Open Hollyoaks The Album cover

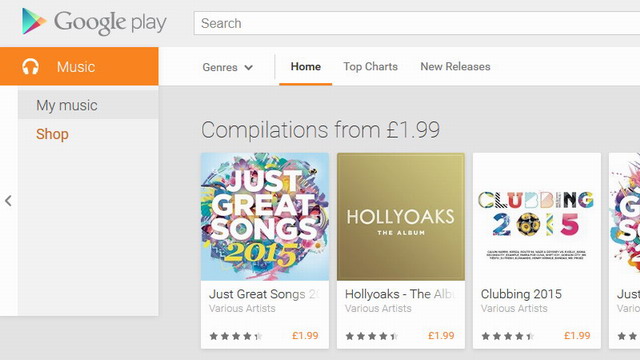[x=401, y=217]
